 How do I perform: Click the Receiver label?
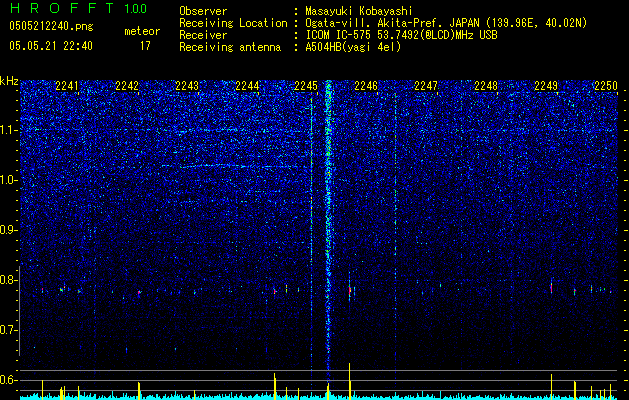[x=203, y=35]
